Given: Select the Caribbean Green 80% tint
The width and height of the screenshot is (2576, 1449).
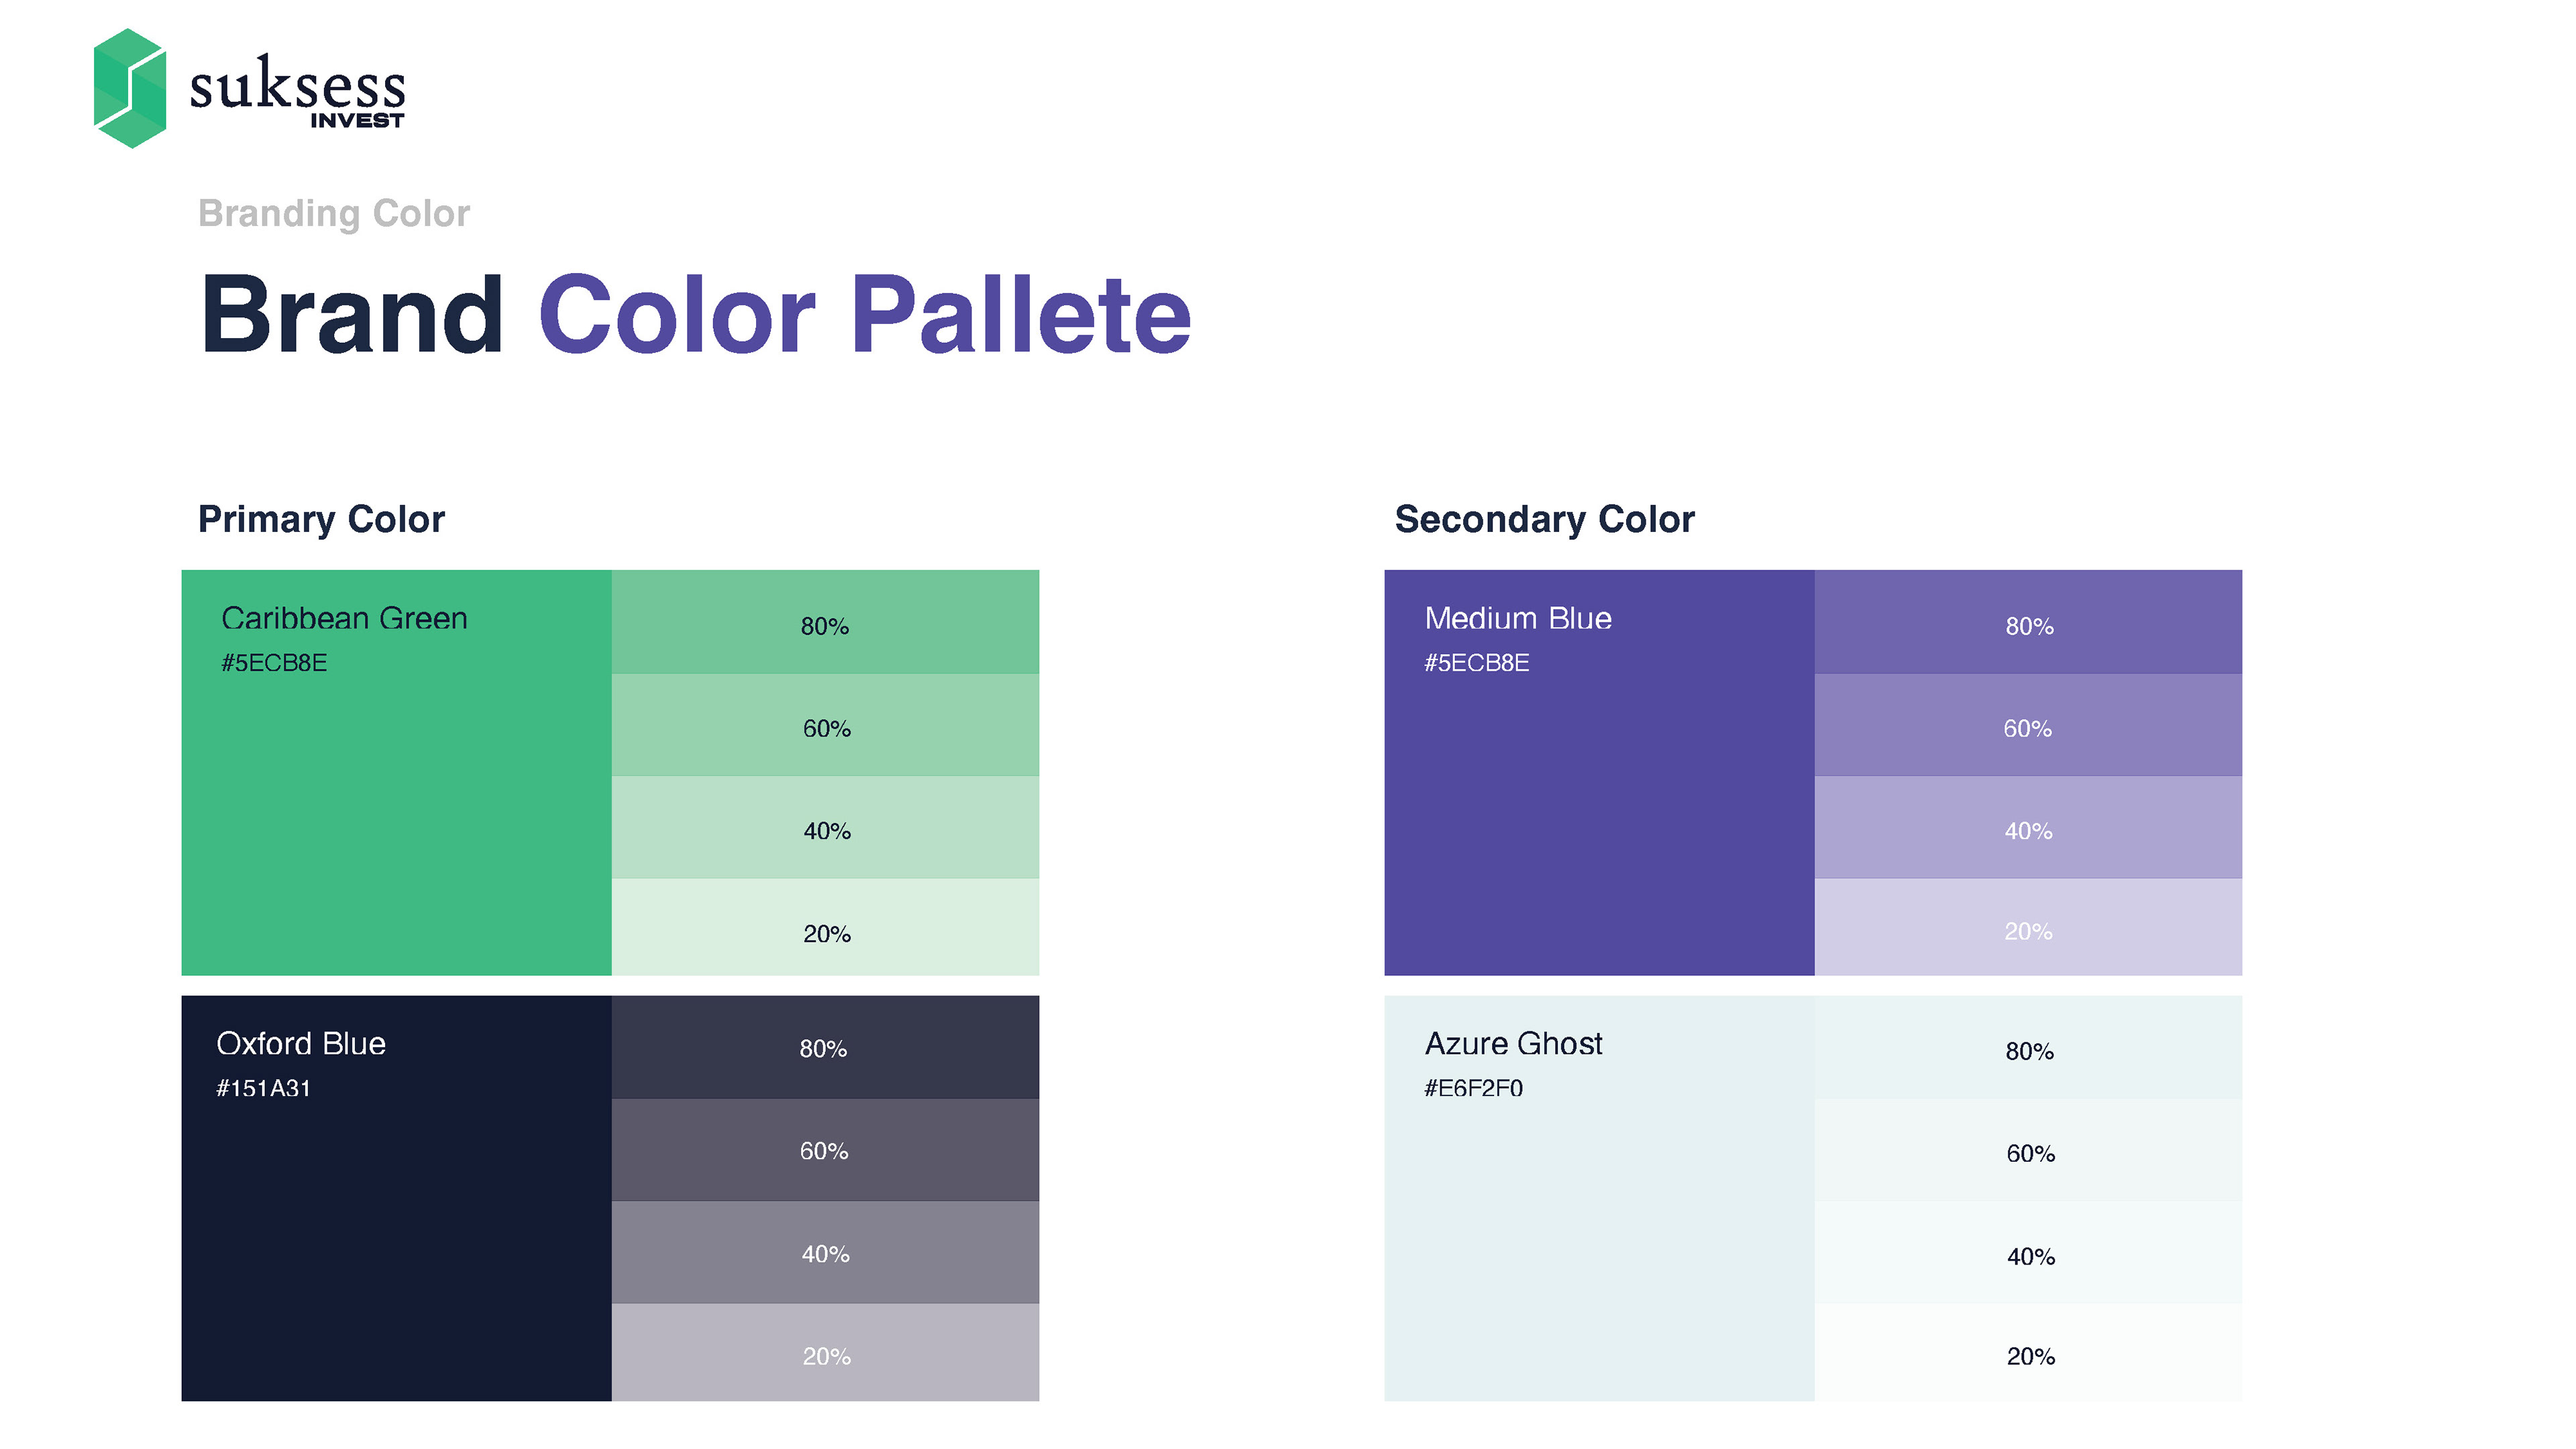Looking at the screenshot, I should [825, 622].
